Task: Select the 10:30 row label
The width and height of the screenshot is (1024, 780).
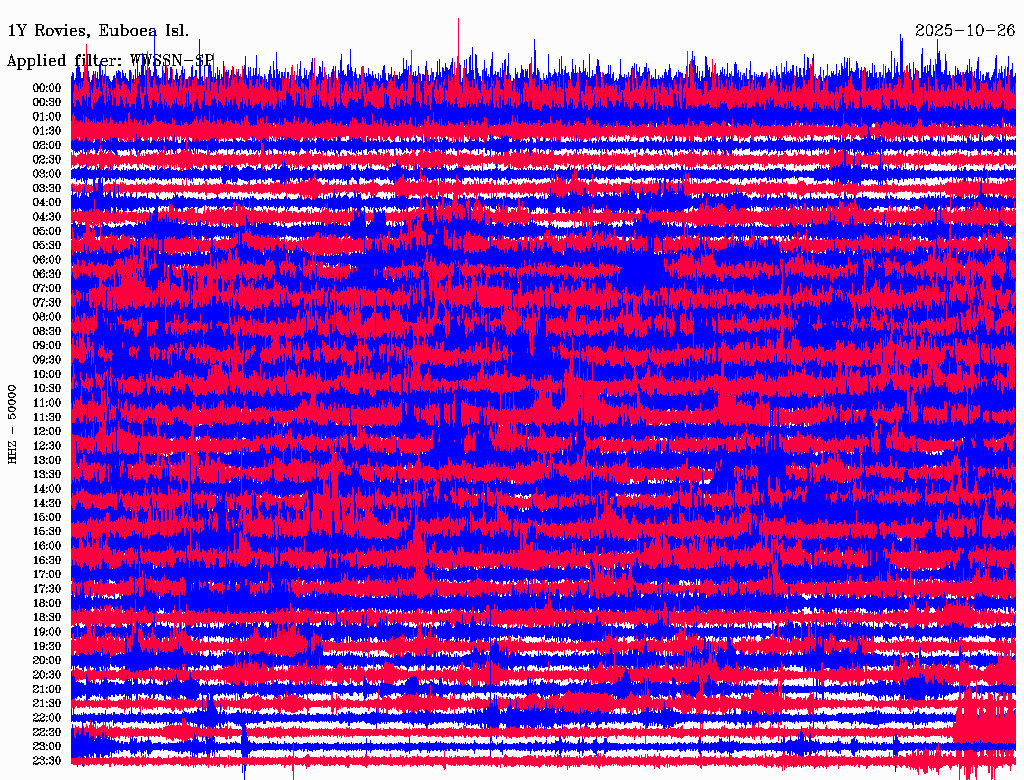Action: tap(47, 388)
